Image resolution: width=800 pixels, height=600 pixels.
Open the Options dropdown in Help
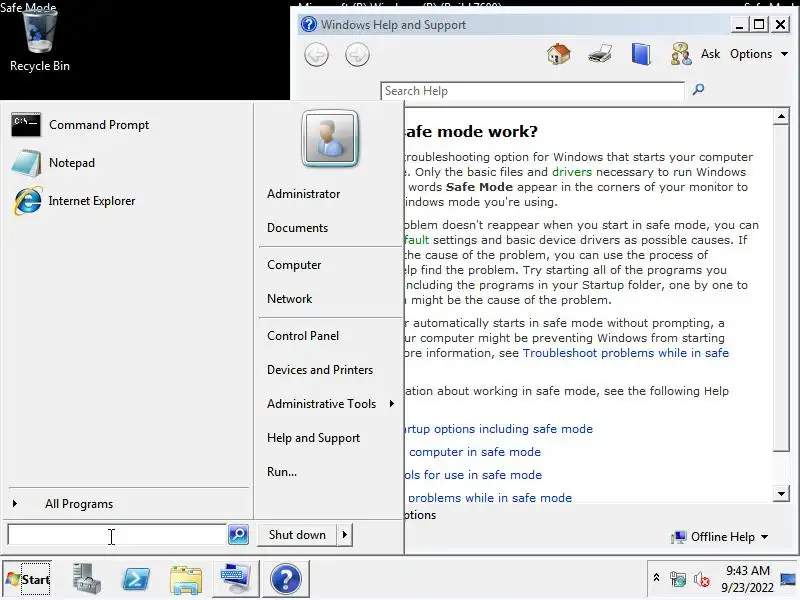point(759,54)
